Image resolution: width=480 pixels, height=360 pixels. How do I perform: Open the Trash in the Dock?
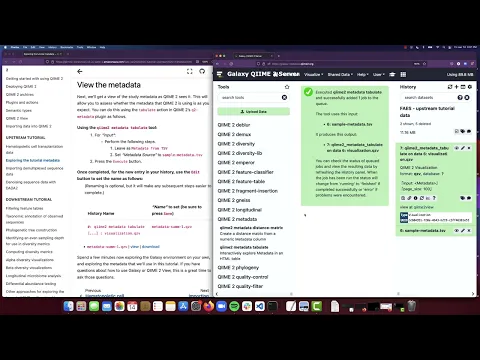412,306
